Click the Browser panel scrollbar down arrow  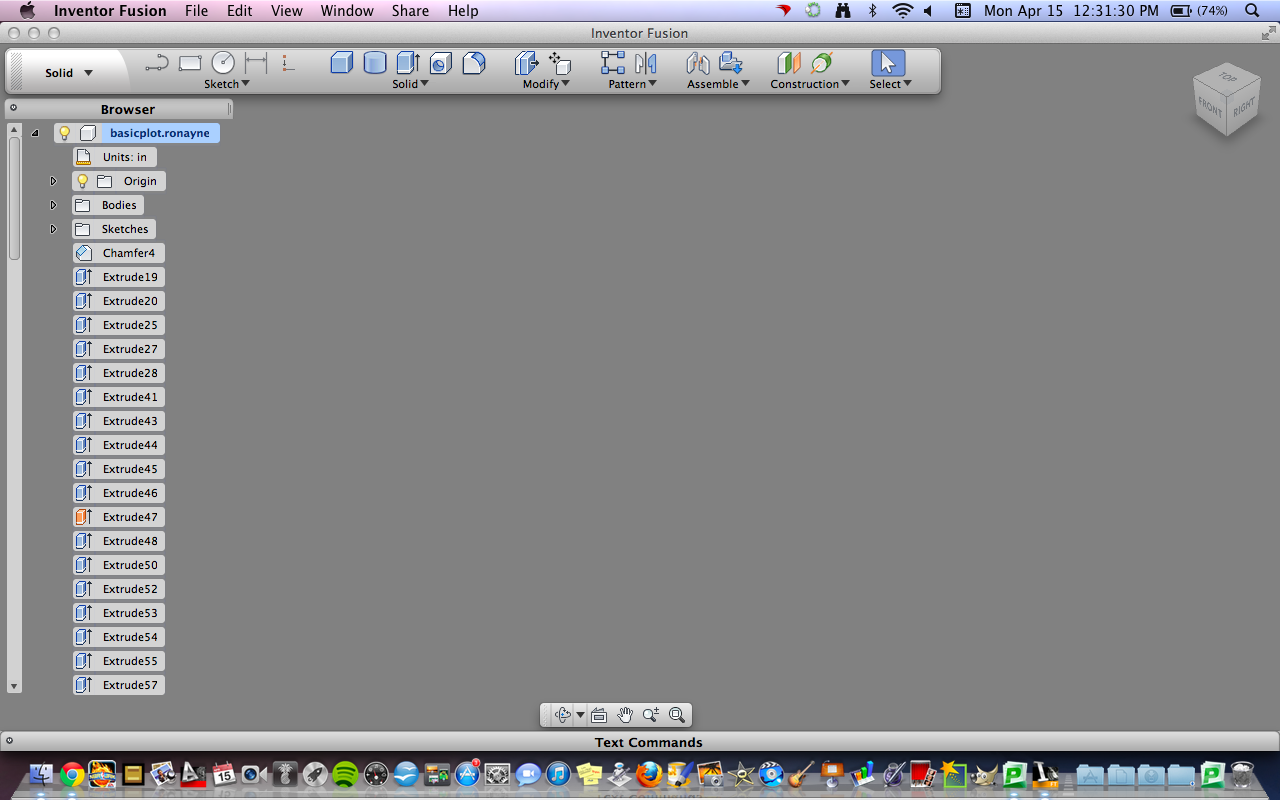coord(13,686)
